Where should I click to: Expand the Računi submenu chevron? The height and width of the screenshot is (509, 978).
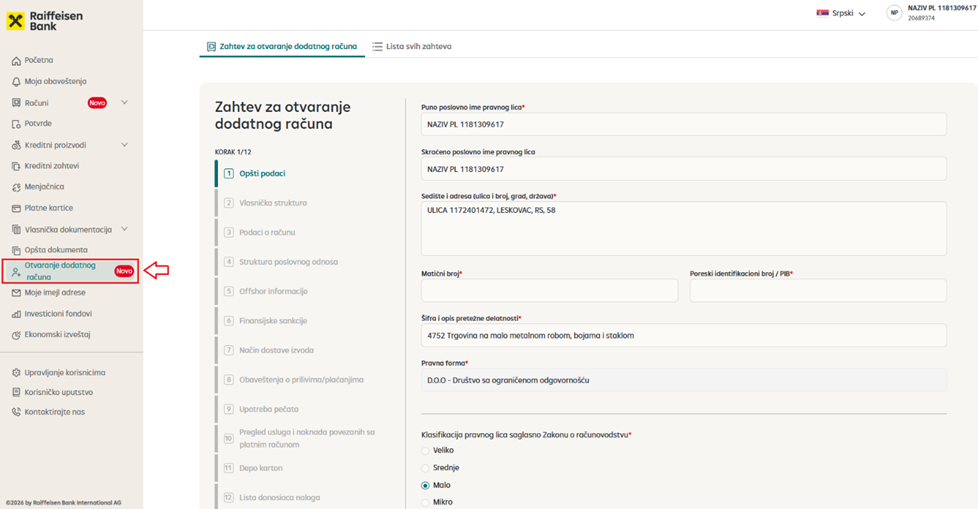pos(124,102)
